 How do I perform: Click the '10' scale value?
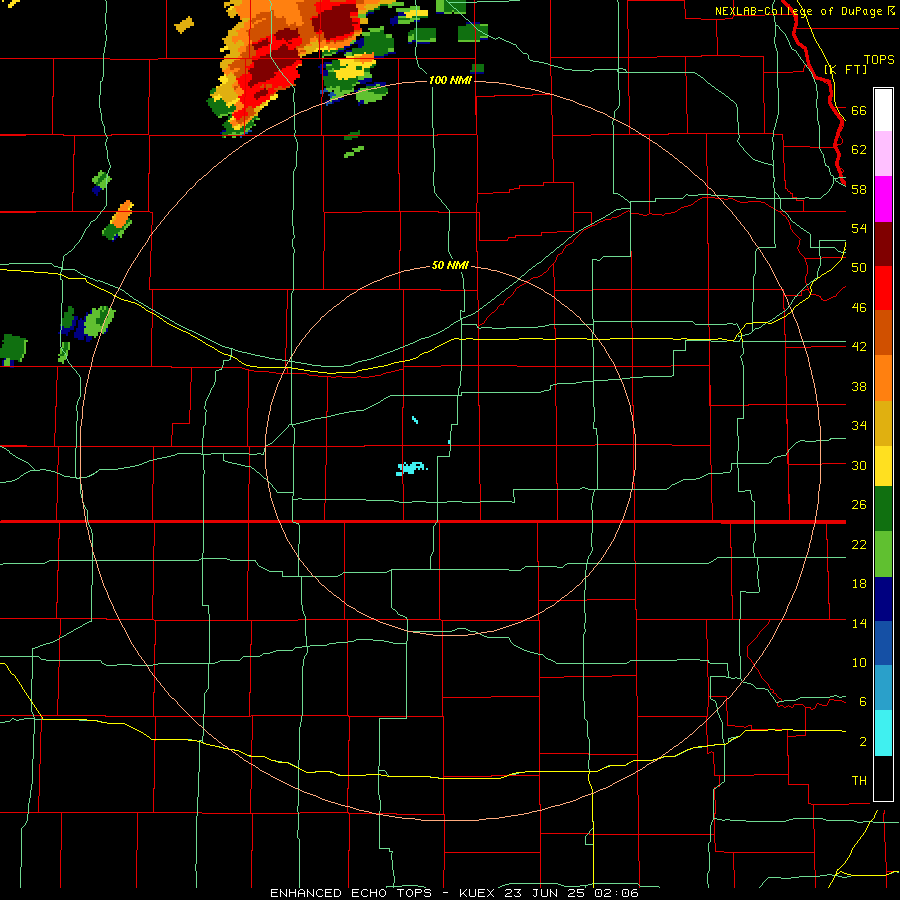(859, 662)
